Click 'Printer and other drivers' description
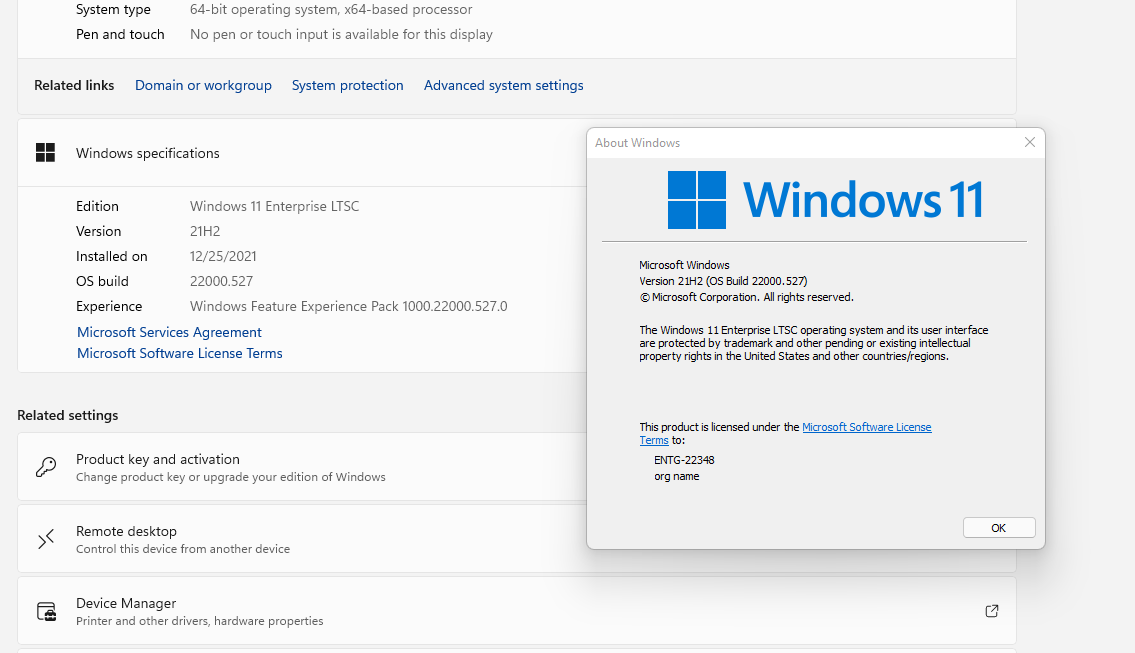Image resolution: width=1135 pixels, height=653 pixels. tap(200, 621)
